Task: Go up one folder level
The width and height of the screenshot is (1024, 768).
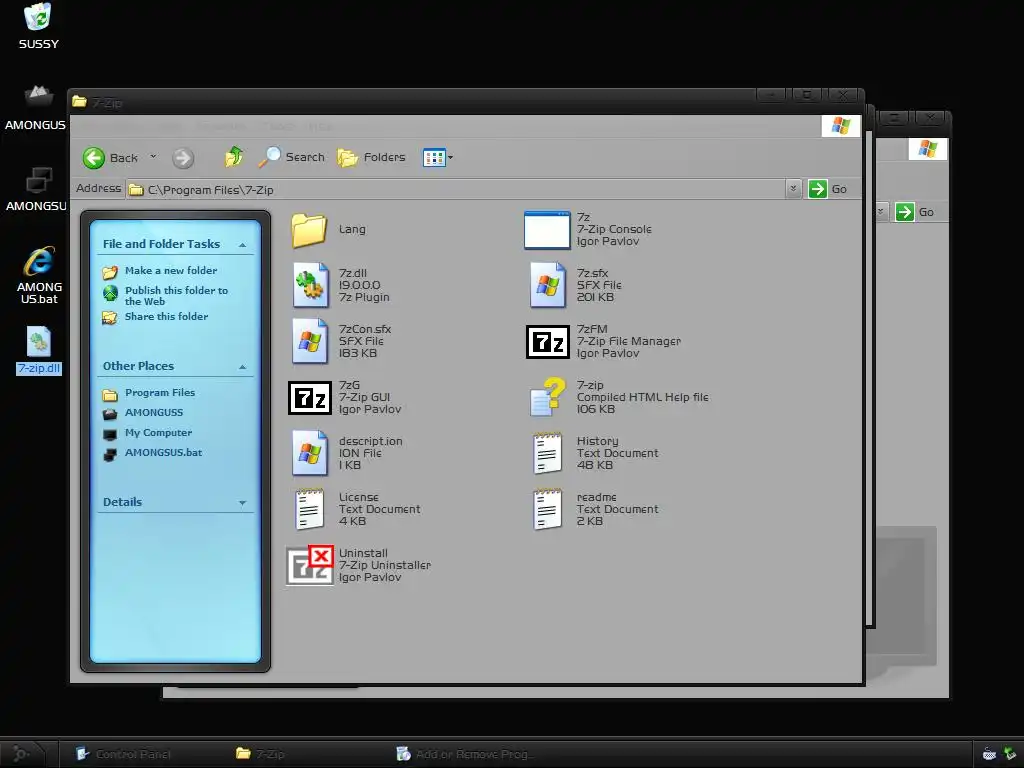Action: [x=234, y=157]
